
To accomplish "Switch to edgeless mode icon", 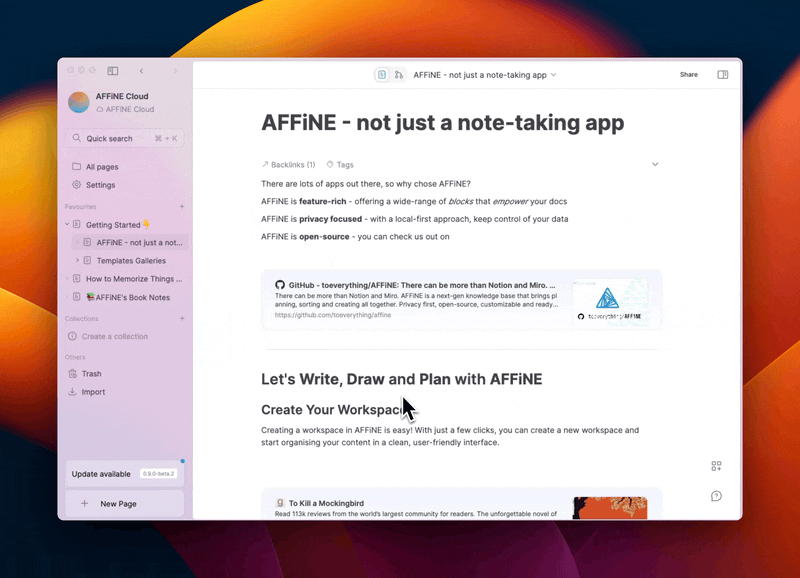I will pos(399,75).
